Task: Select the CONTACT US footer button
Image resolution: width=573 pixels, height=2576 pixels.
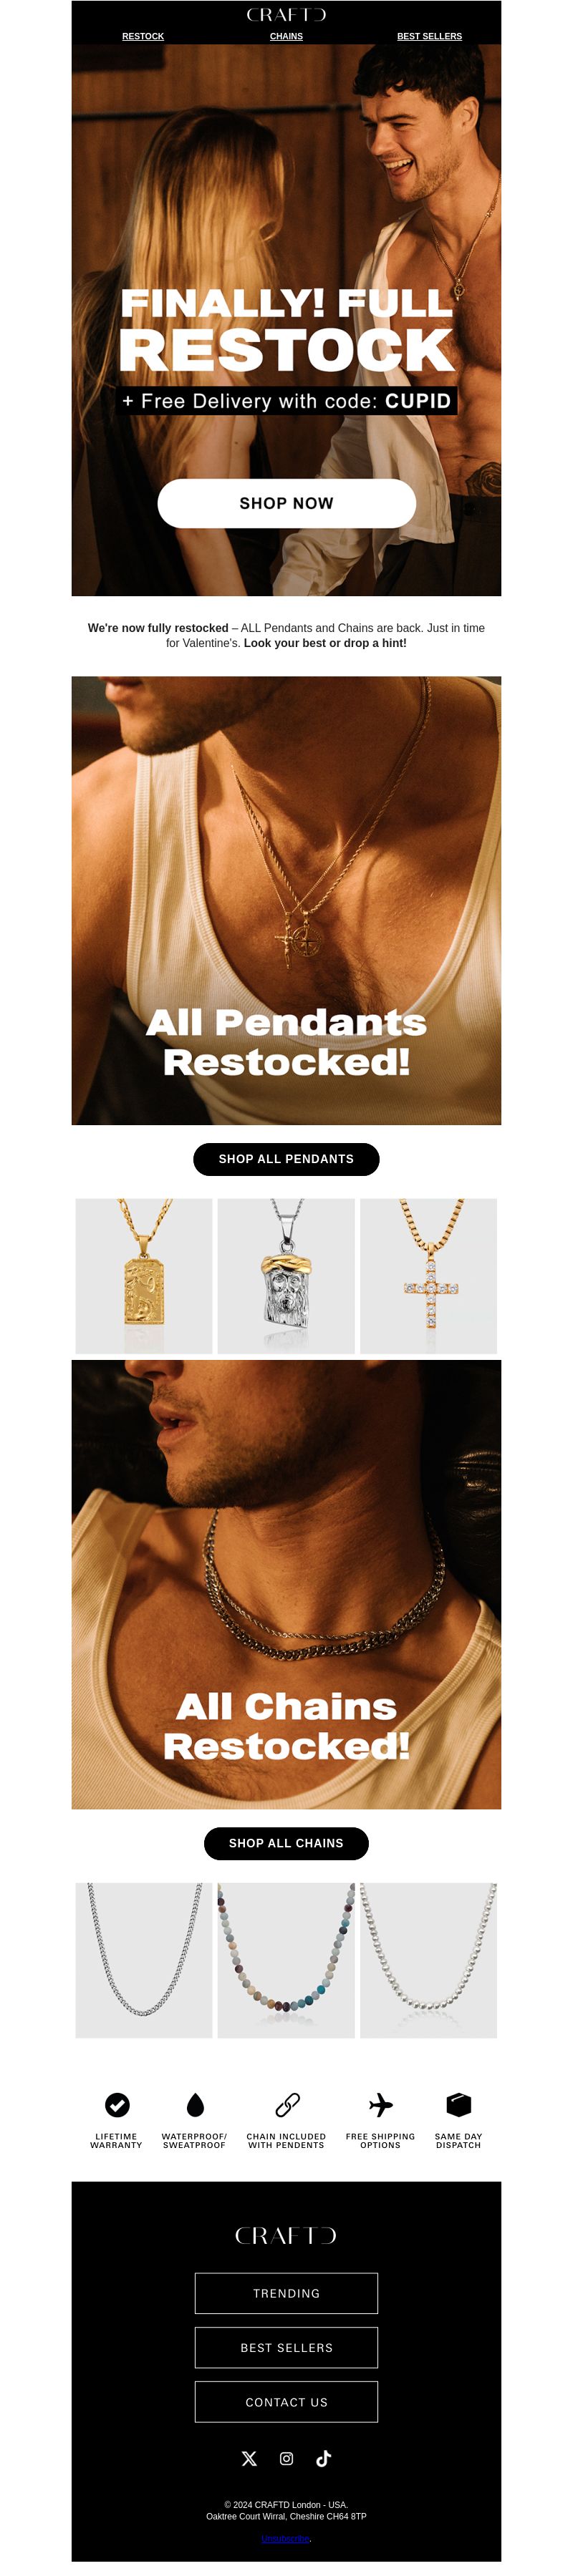Action: pos(287,2402)
